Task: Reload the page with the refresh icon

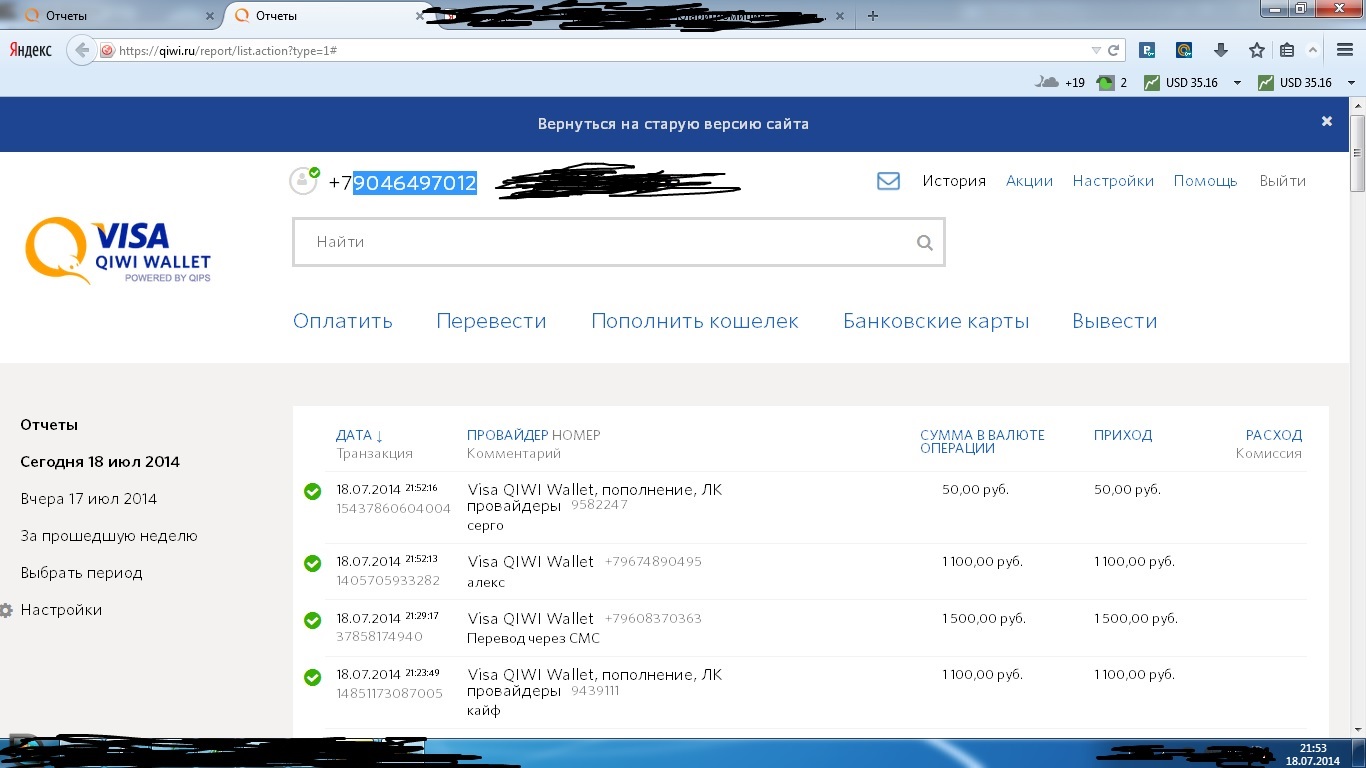Action: (1113, 50)
